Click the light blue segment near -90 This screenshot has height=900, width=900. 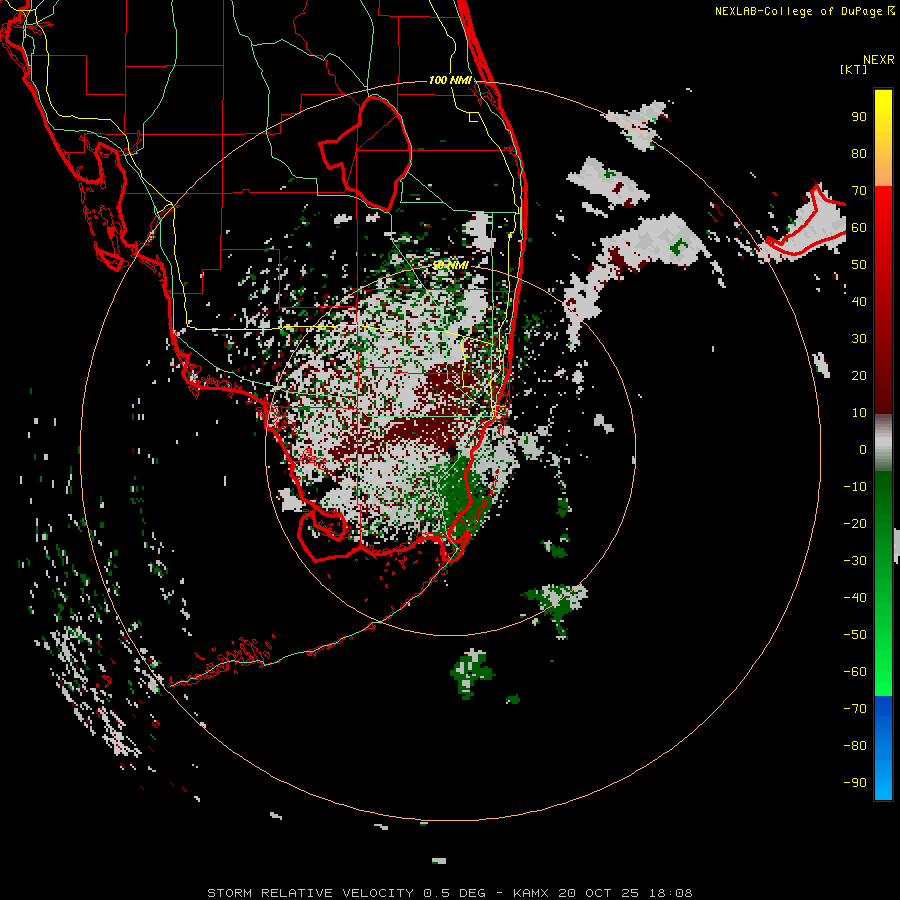[883, 778]
